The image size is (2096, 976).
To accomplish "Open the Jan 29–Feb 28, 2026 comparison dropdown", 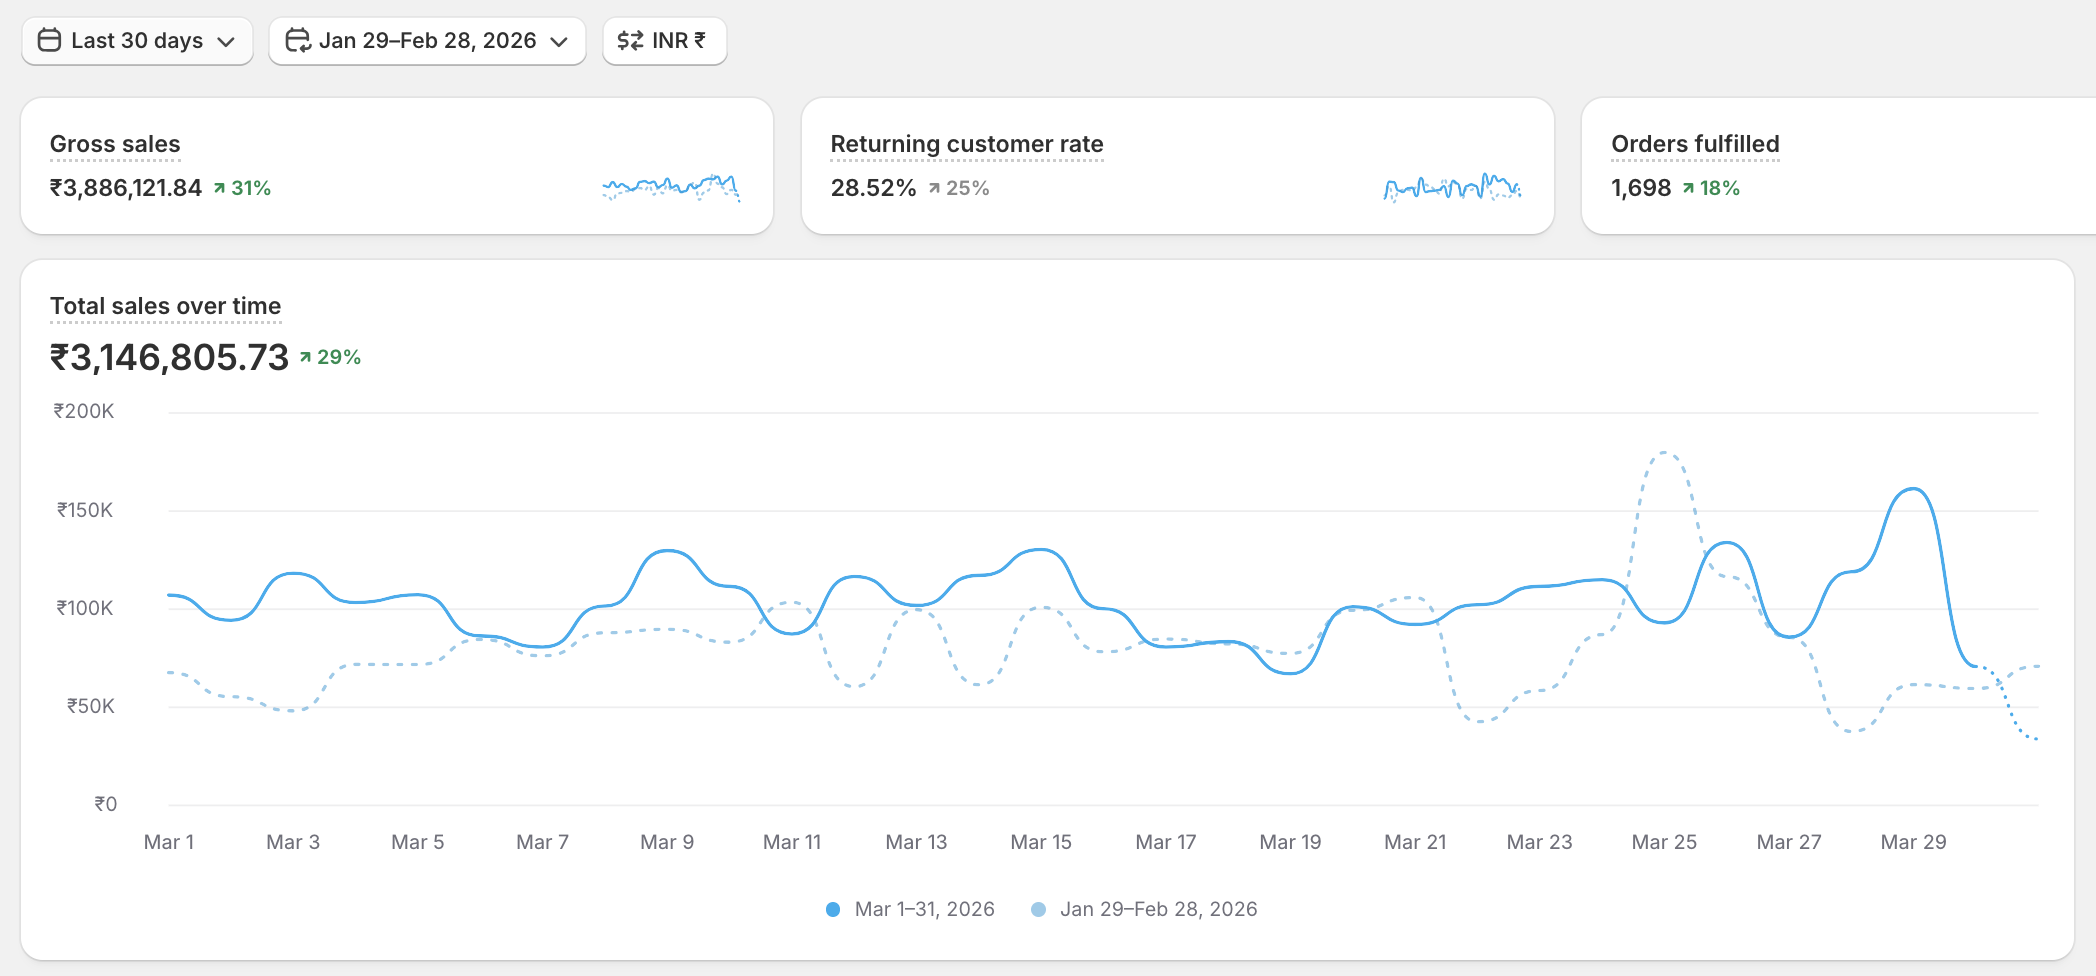I will (x=428, y=41).
